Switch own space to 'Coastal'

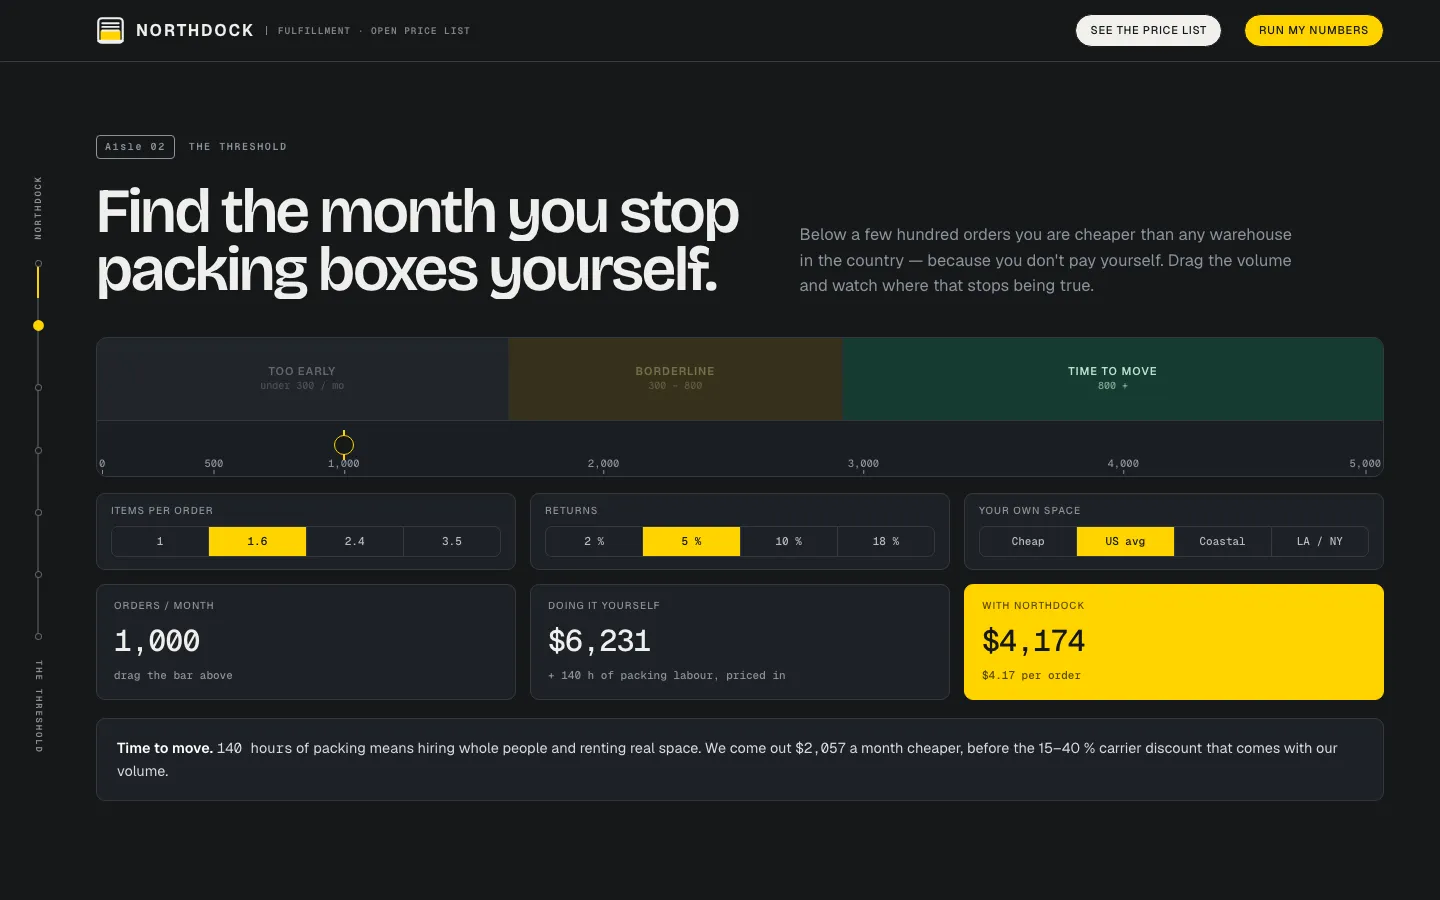[x=1223, y=541]
